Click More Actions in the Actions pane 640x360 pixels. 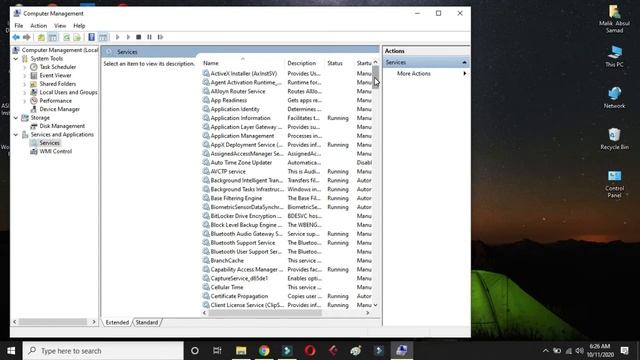click(x=413, y=73)
